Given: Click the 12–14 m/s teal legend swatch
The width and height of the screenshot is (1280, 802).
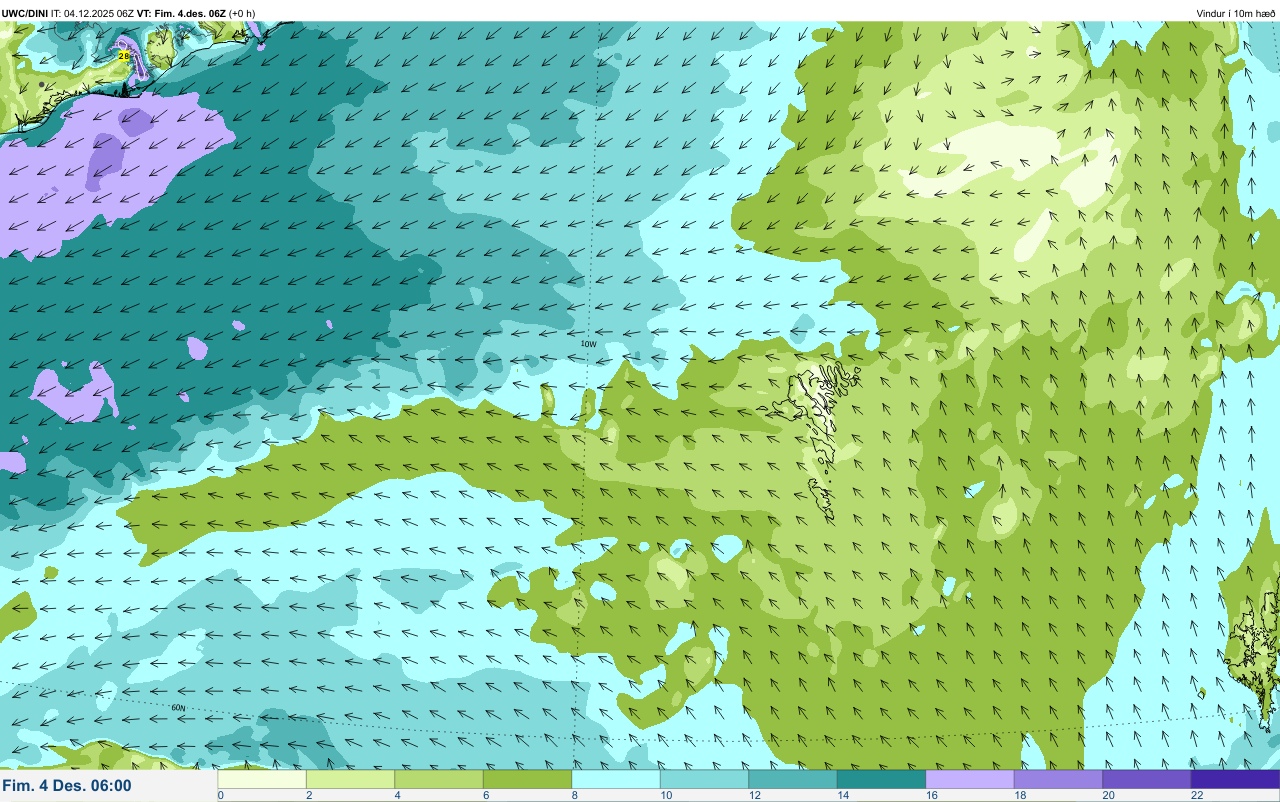Looking at the screenshot, I should pos(793,779).
